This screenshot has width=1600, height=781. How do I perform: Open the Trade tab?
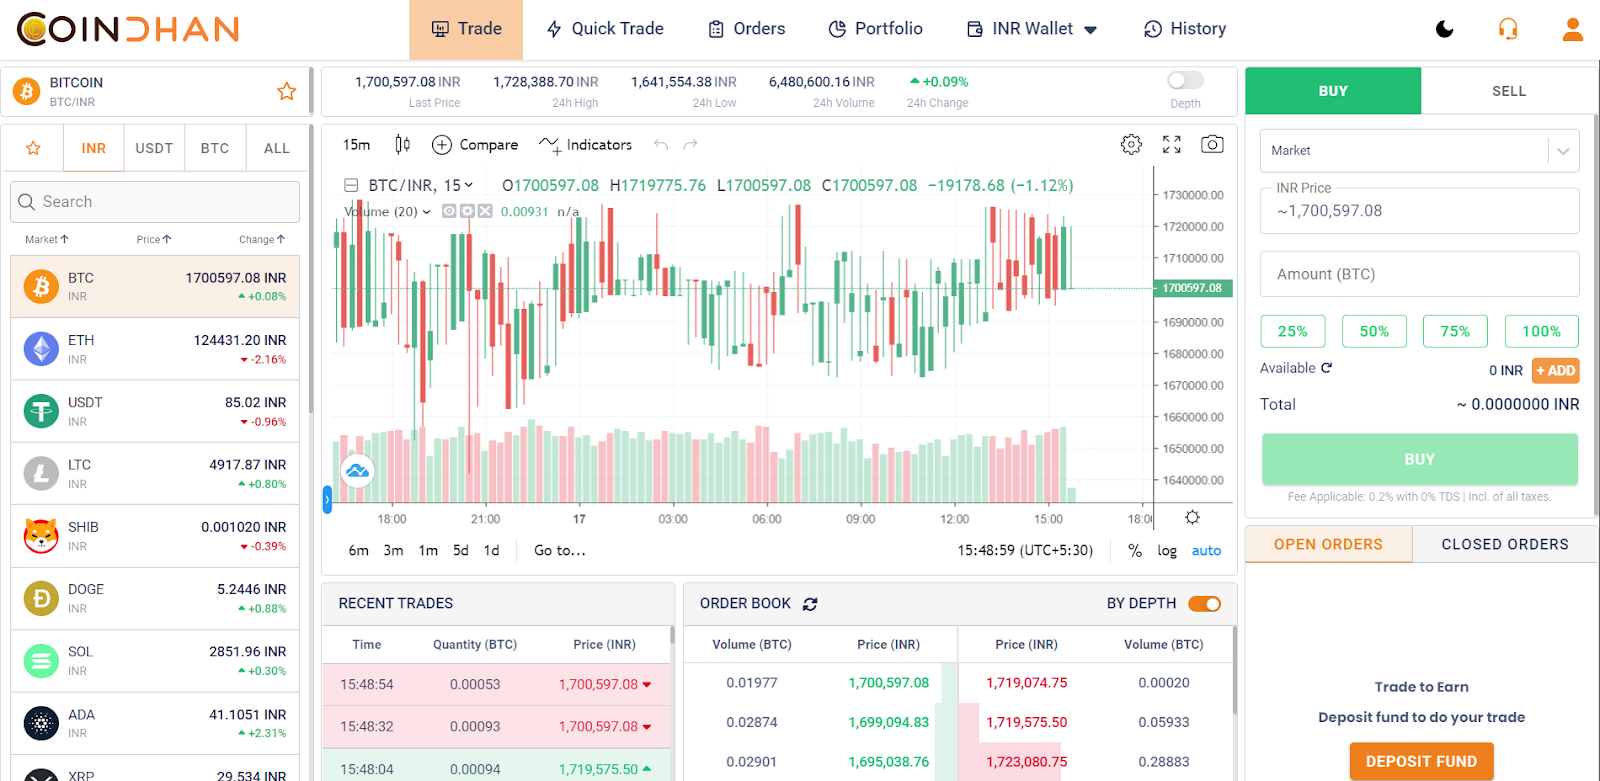[x=466, y=29]
